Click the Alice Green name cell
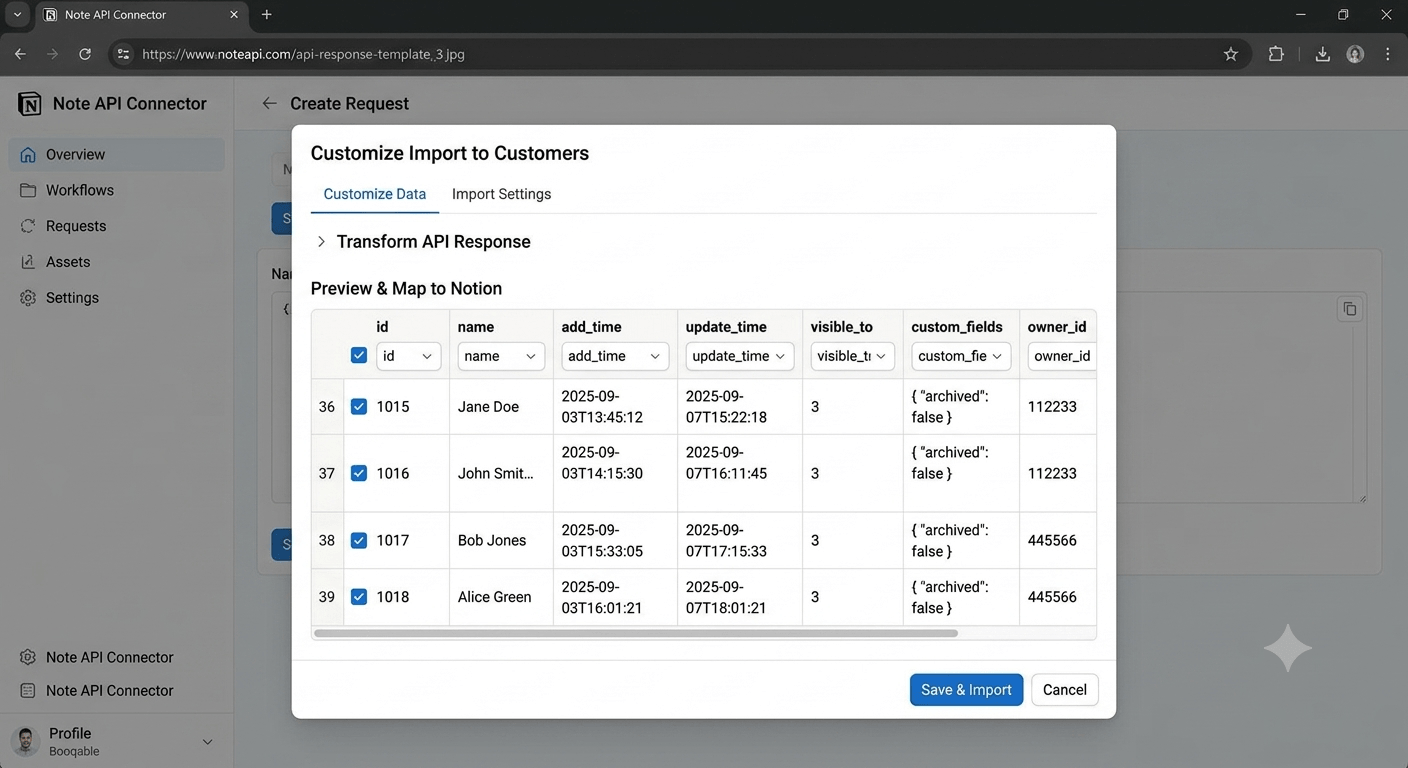Viewport: 1408px width, 768px height. (501, 597)
